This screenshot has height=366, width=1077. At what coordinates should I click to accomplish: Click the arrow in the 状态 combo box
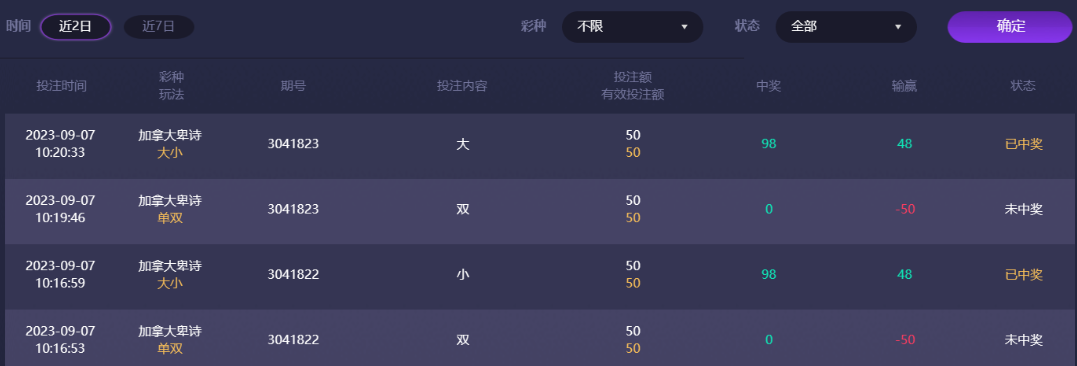click(898, 27)
